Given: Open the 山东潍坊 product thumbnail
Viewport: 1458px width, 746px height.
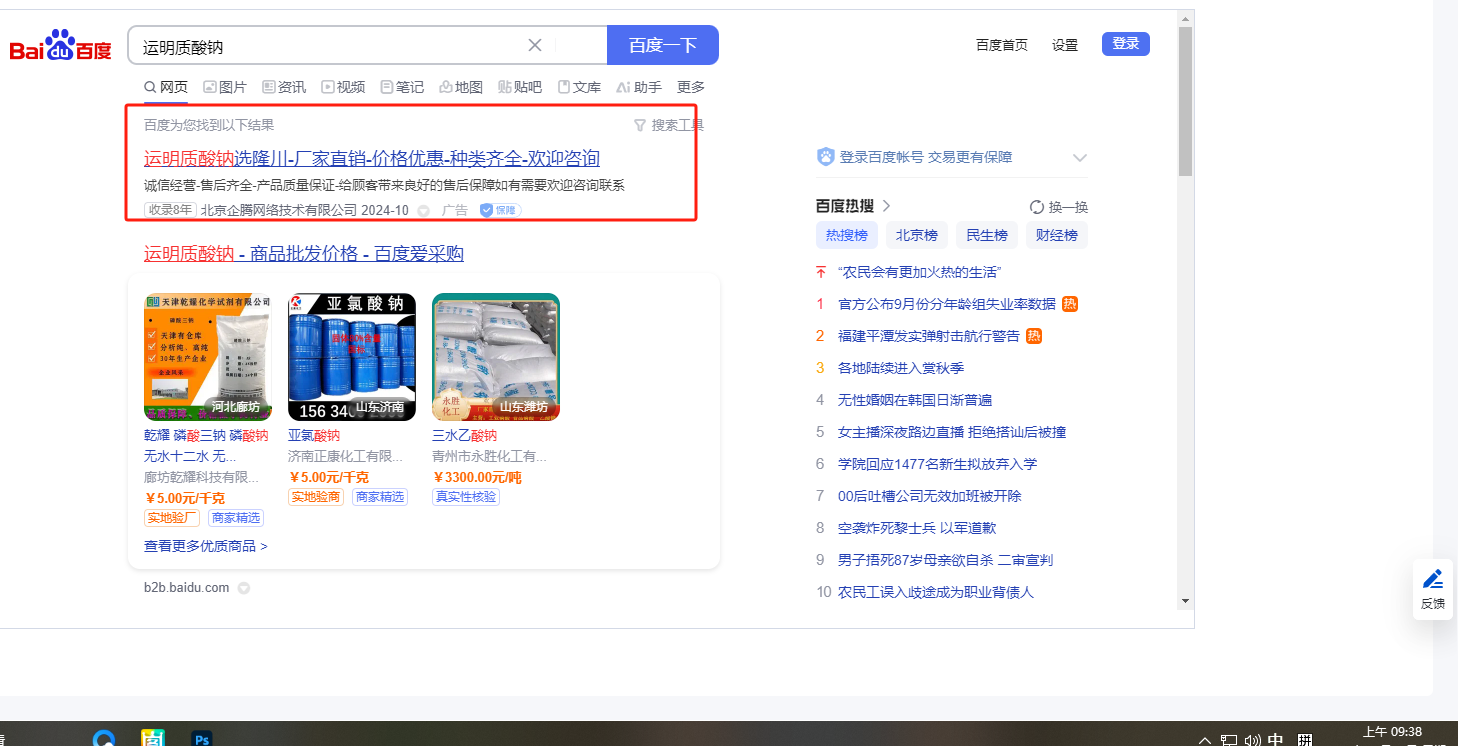Looking at the screenshot, I should [496, 357].
